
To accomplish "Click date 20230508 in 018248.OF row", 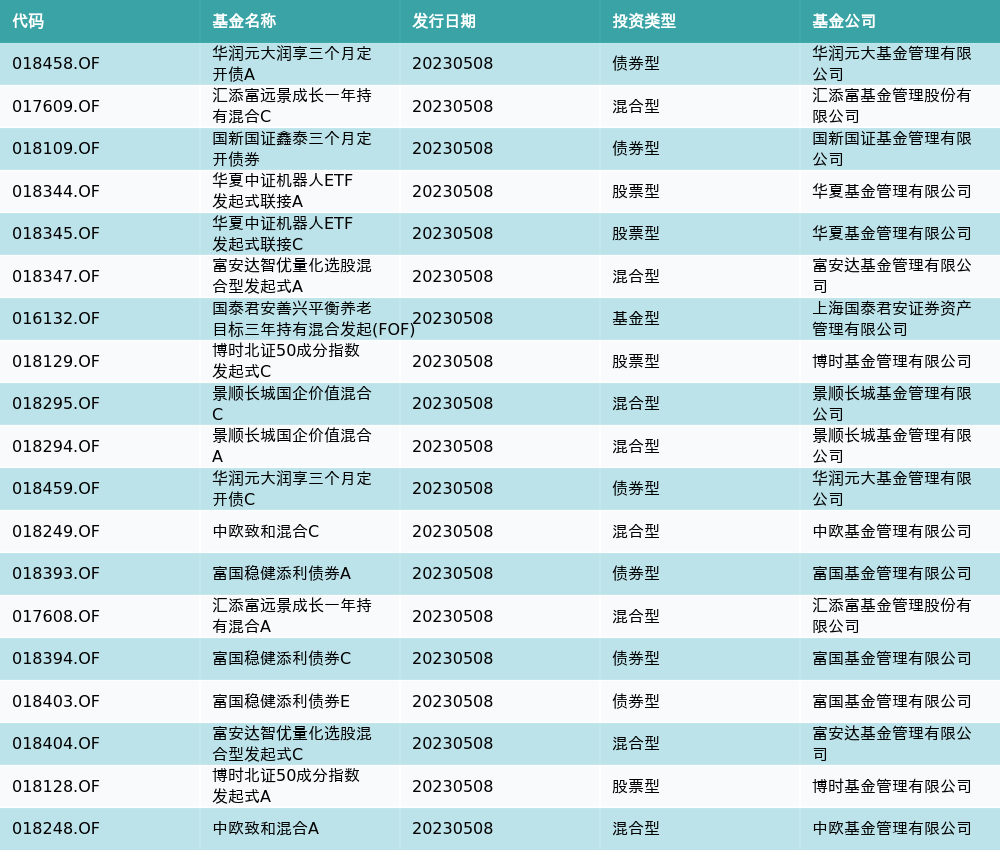I will (x=452, y=828).
